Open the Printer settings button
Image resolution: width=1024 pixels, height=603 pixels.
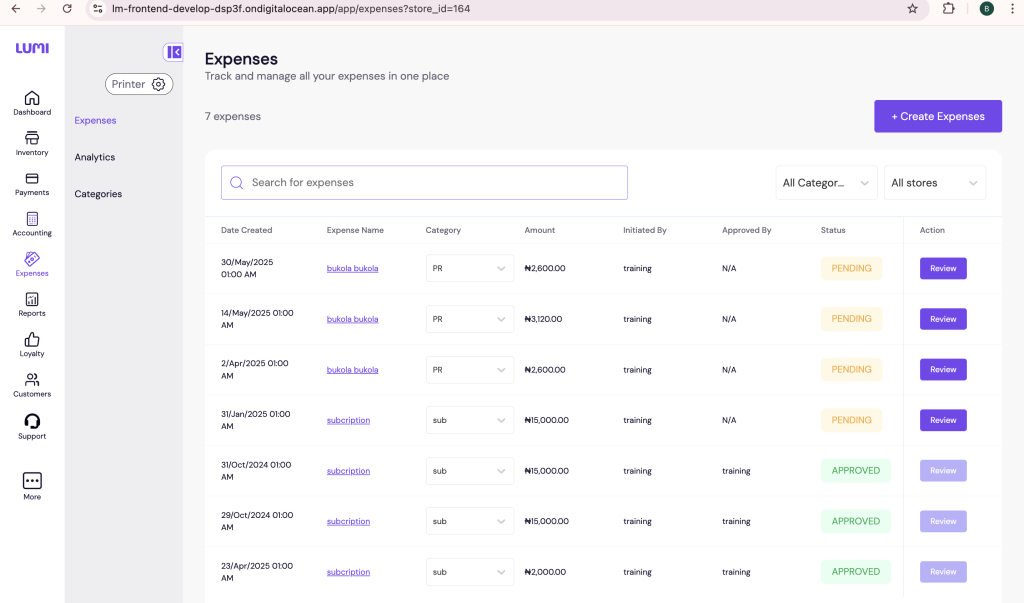point(139,84)
